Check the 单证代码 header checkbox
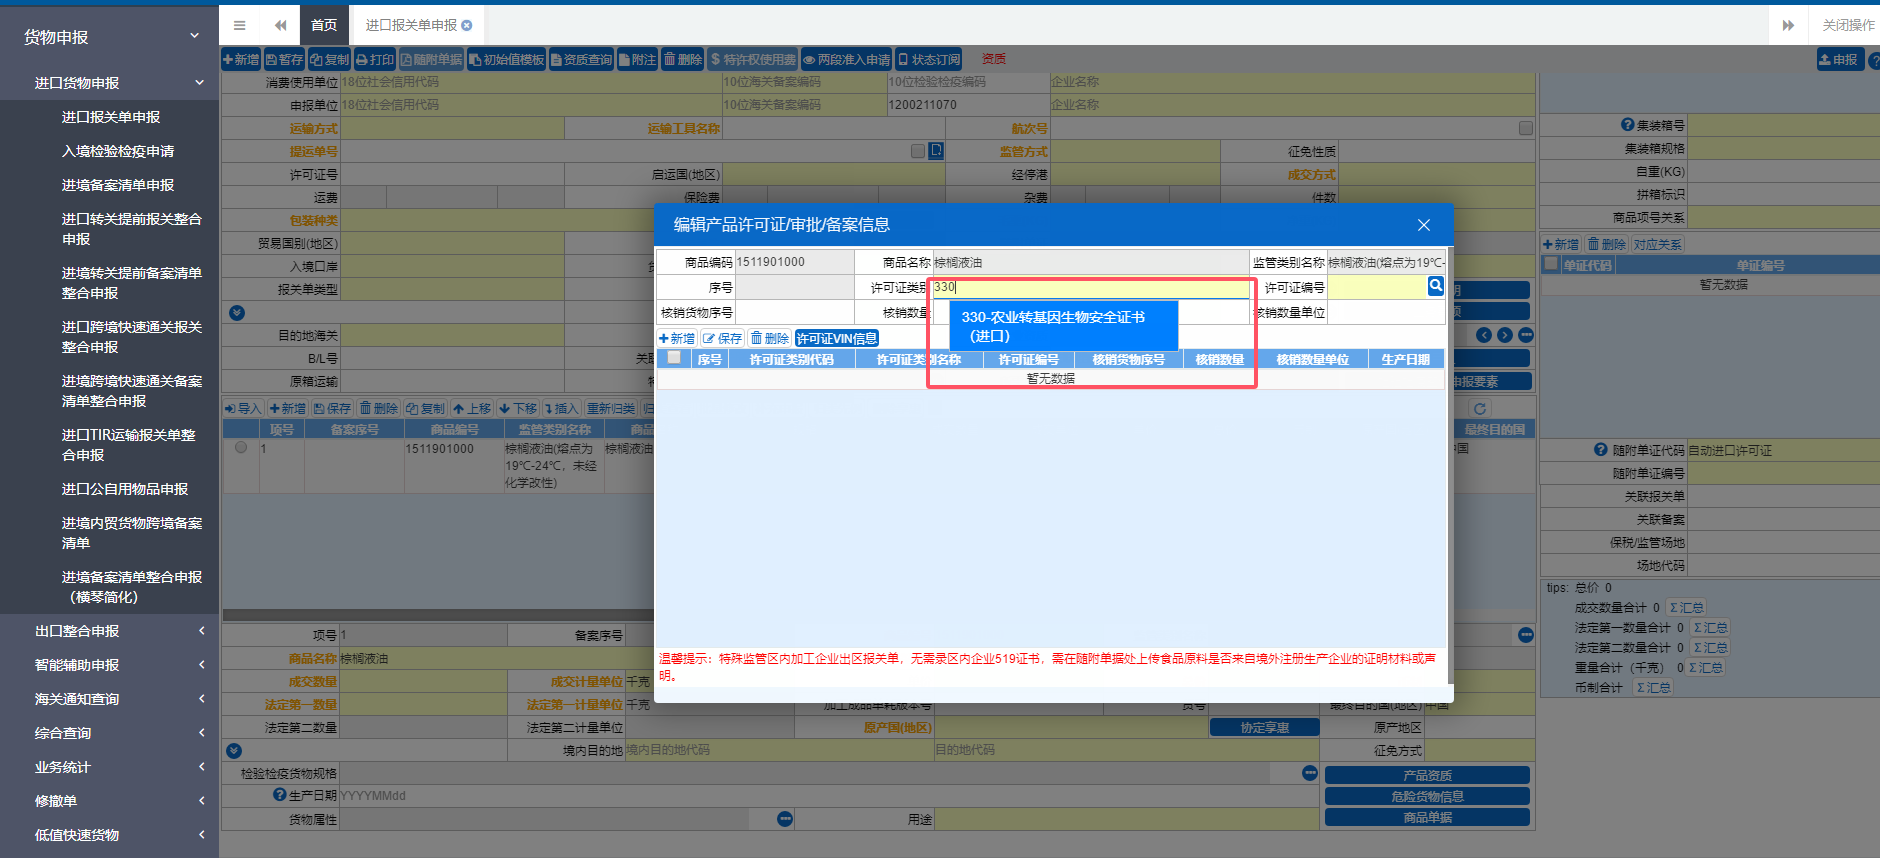The width and height of the screenshot is (1880, 858). click(x=1551, y=264)
